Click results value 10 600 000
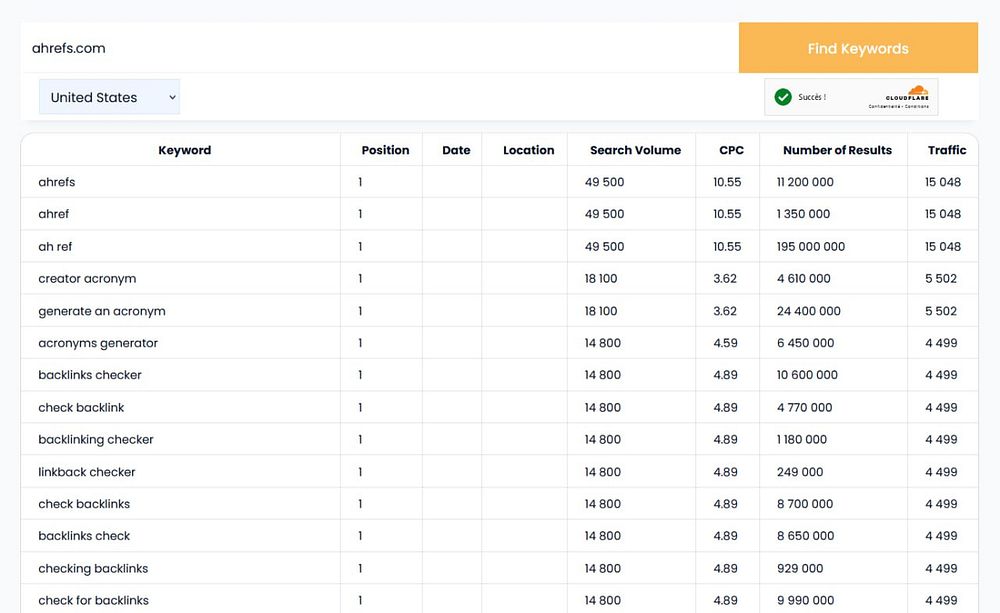Viewport: 1000px width, 613px height. 807,374
